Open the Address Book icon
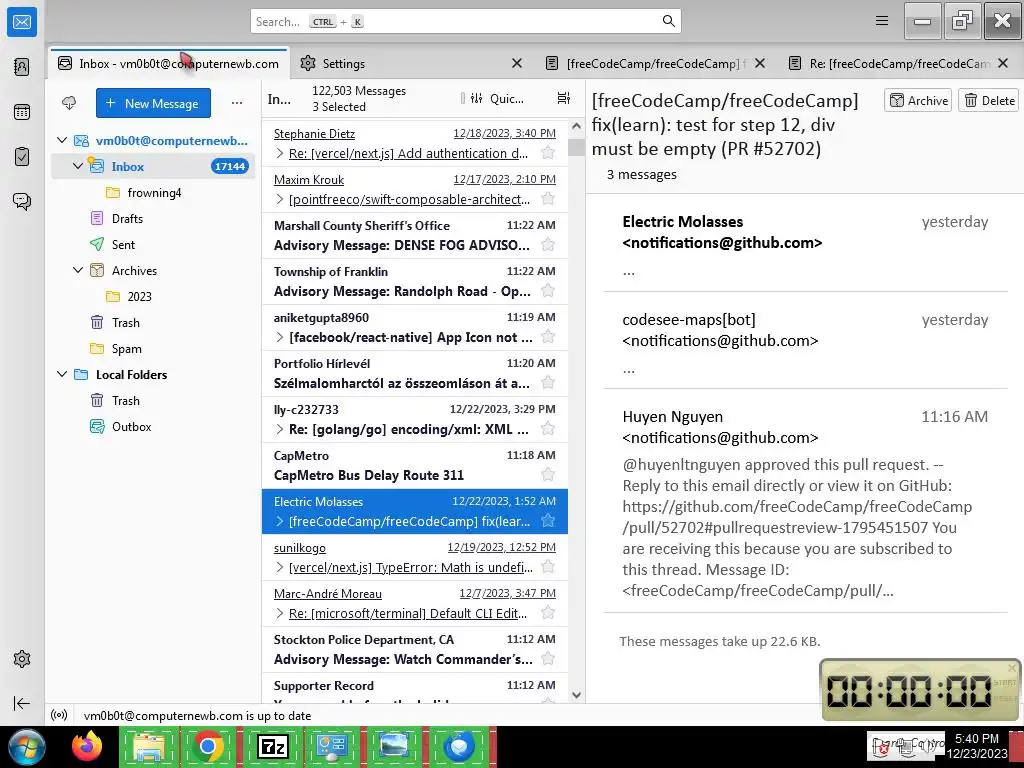1024x768 pixels. [x=22, y=67]
